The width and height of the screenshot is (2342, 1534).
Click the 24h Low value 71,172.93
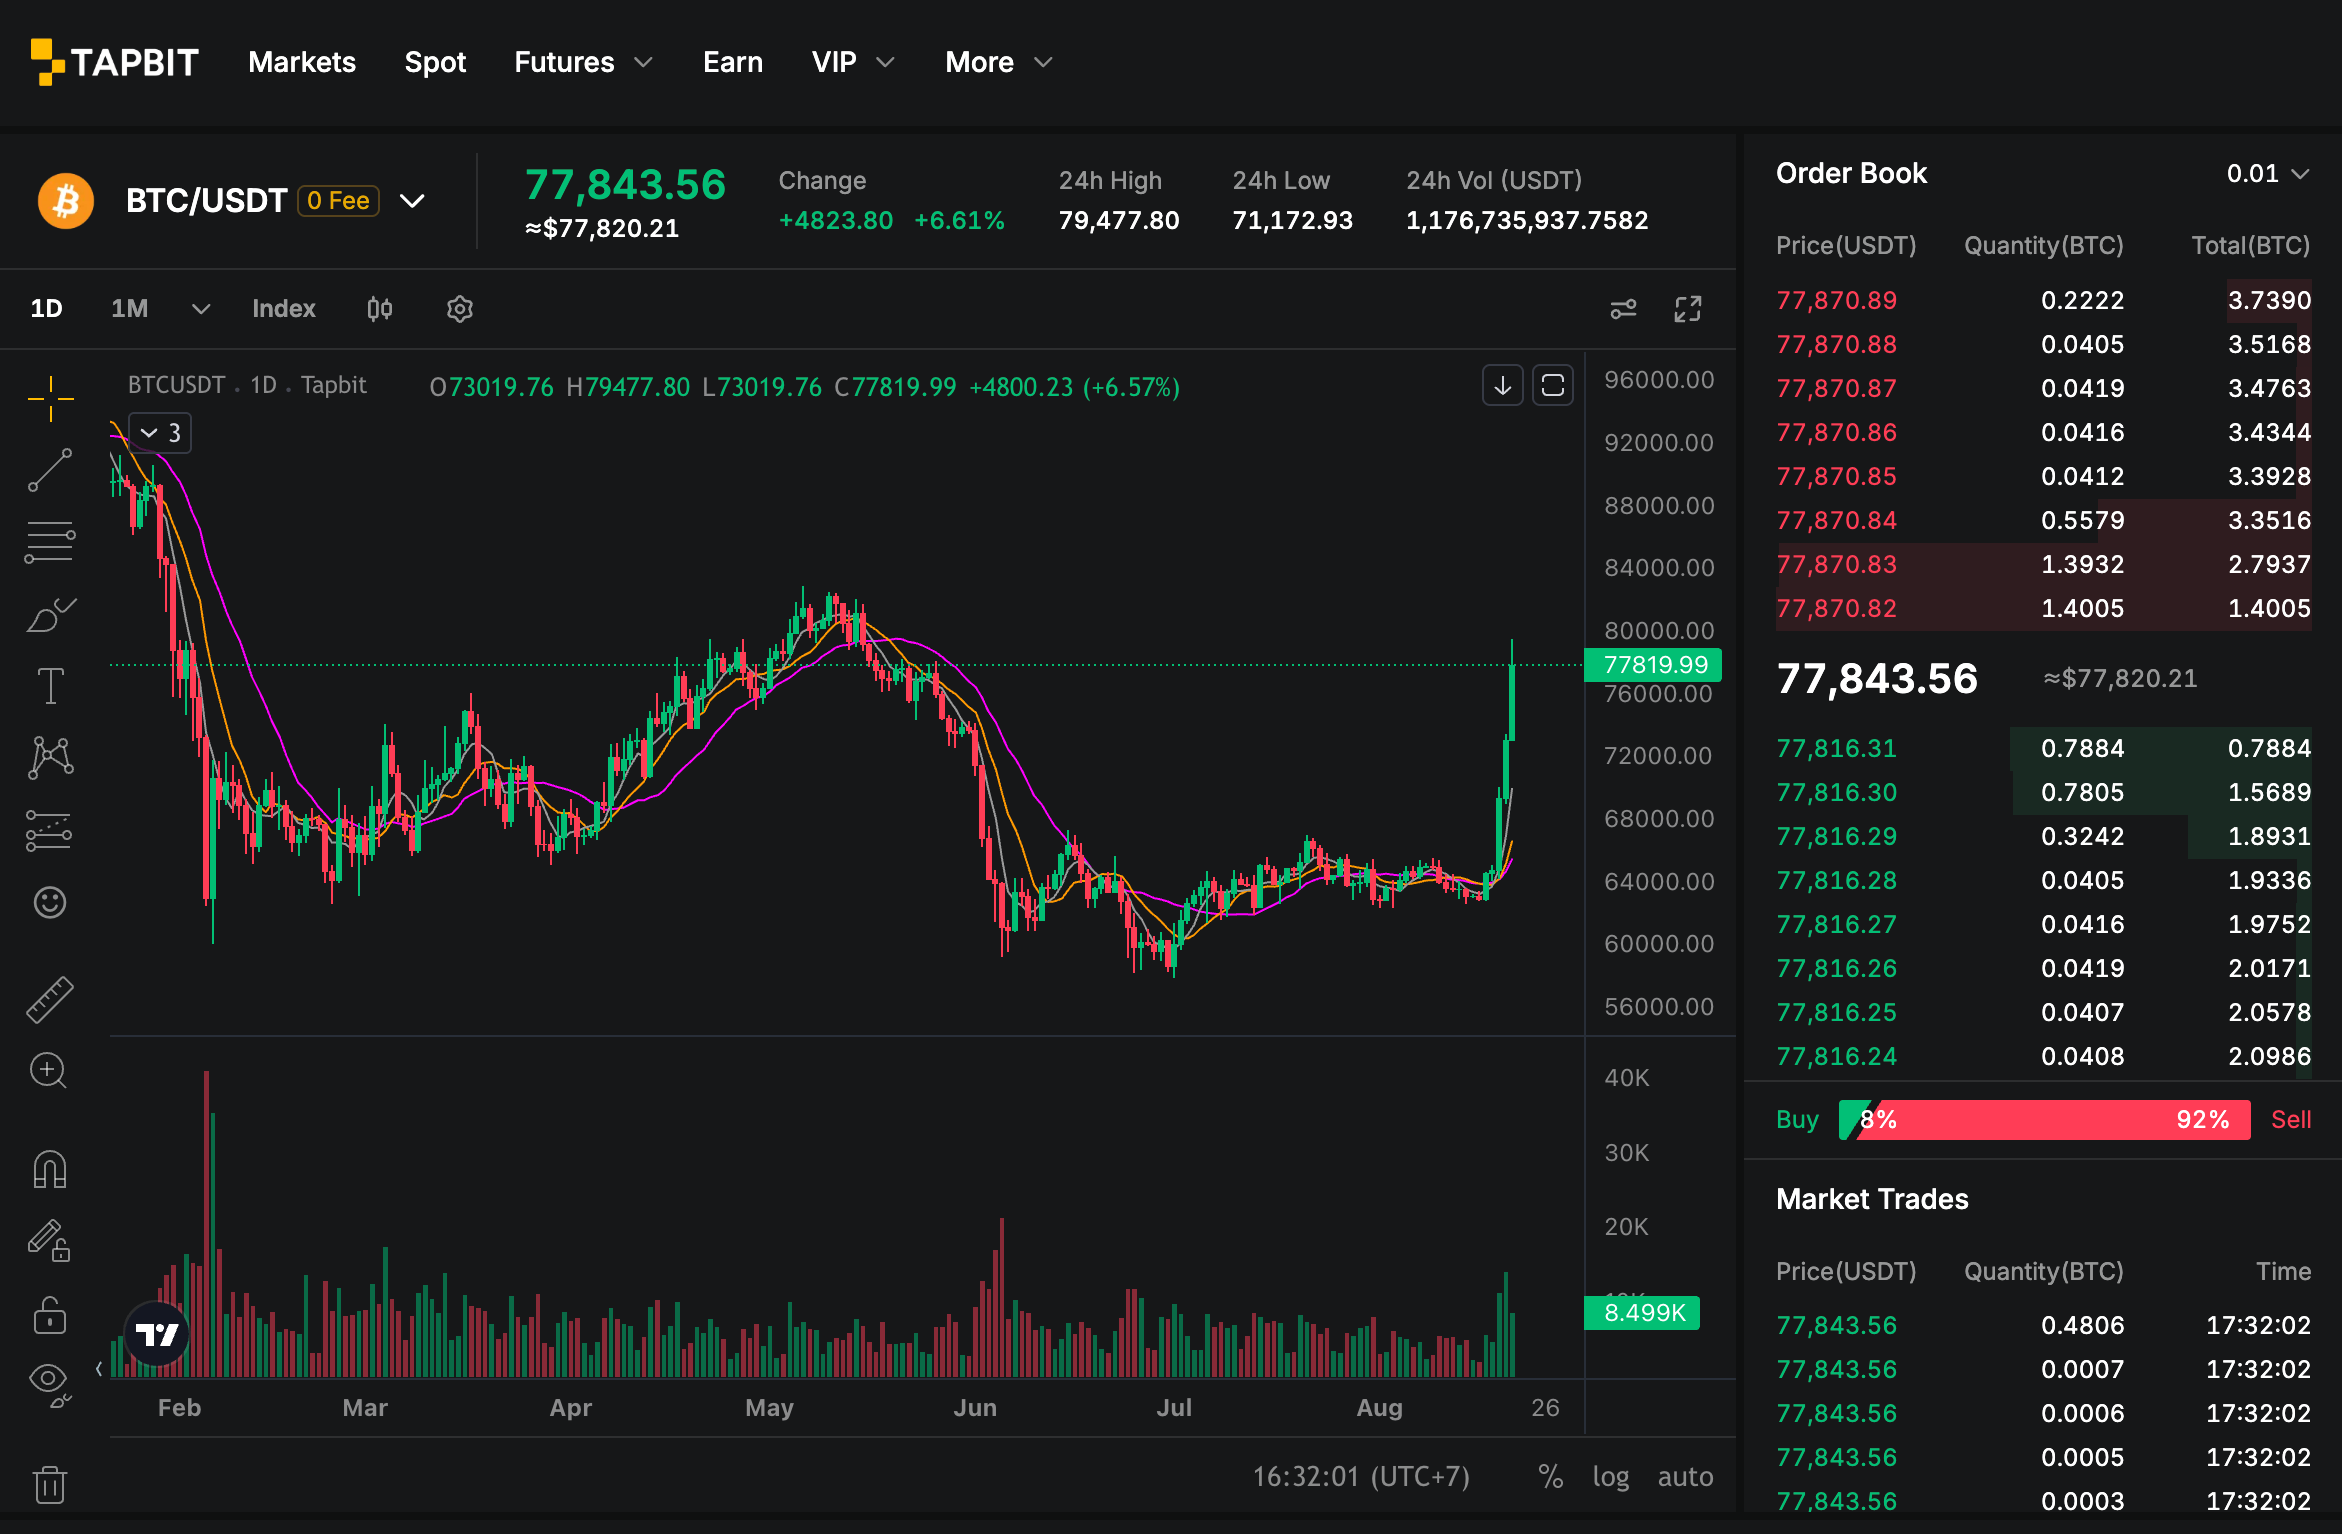1292,221
